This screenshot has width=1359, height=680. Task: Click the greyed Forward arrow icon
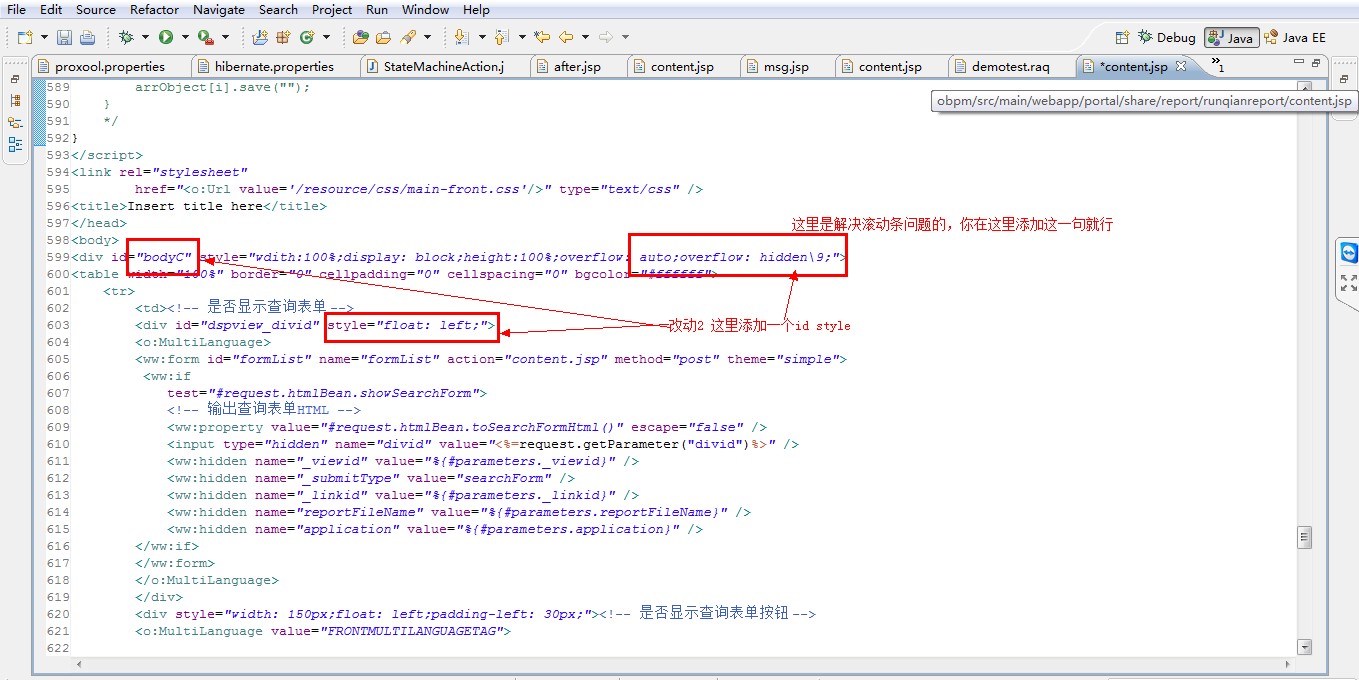click(x=605, y=37)
